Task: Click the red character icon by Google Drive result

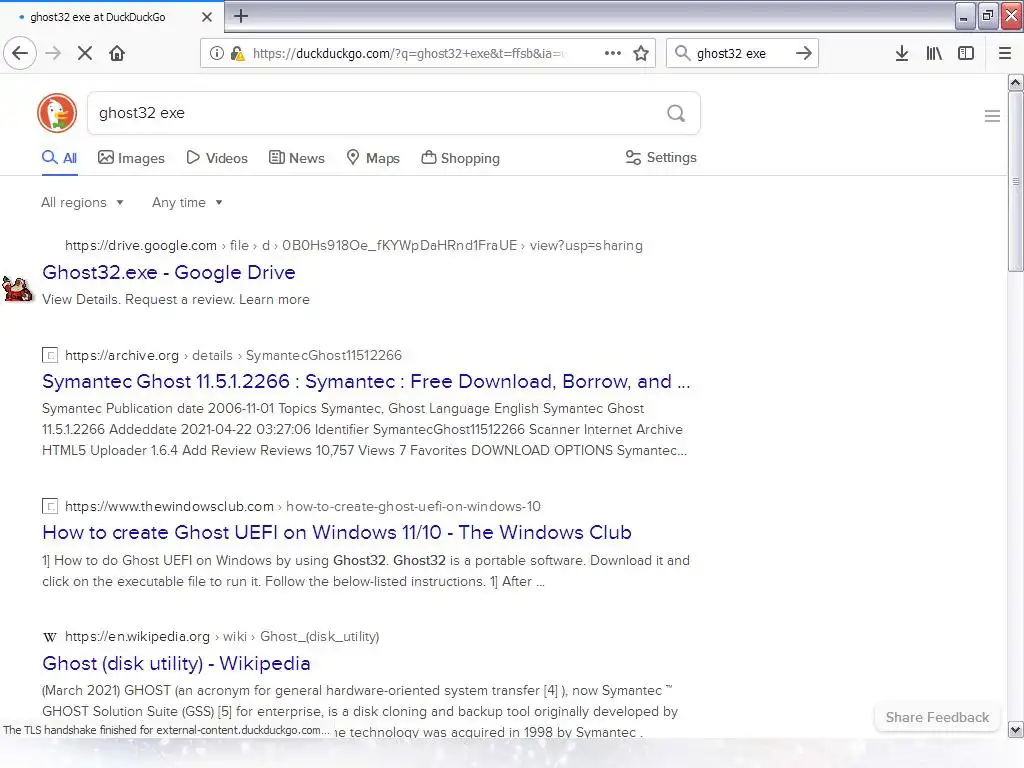Action: [18, 289]
